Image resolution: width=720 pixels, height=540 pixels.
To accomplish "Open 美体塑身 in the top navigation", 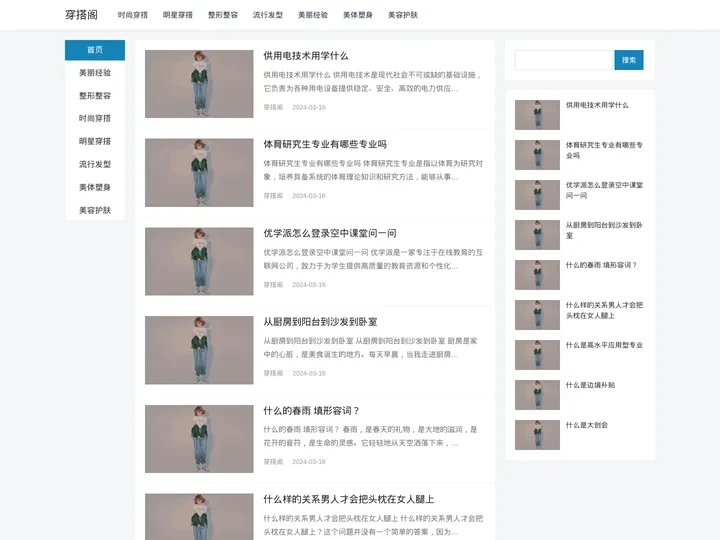I will click(x=358, y=15).
